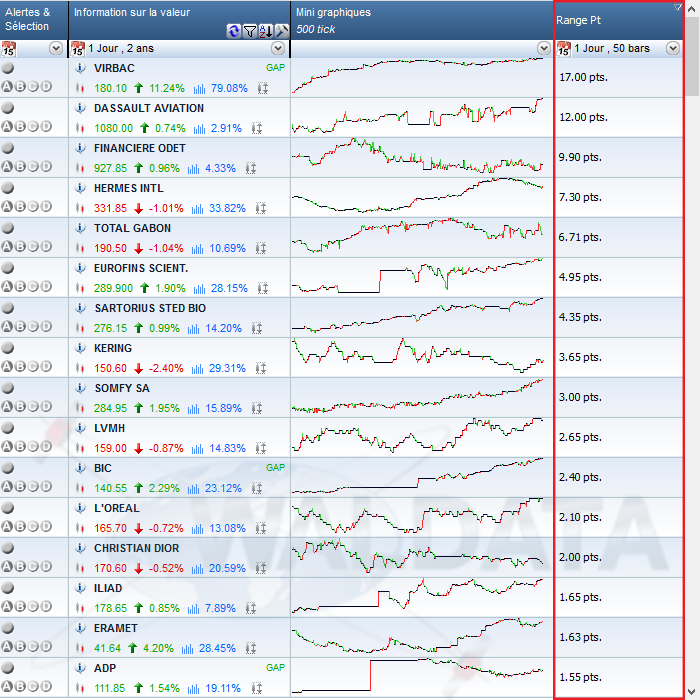The width and height of the screenshot is (700, 700).
Task: Expand the '1 Jour , 50 bars' dropdown
Action: point(673,48)
